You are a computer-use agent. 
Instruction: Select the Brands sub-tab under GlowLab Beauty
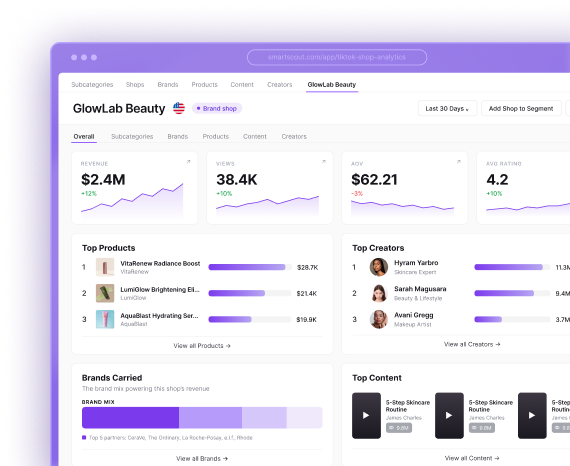pyautogui.click(x=178, y=136)
